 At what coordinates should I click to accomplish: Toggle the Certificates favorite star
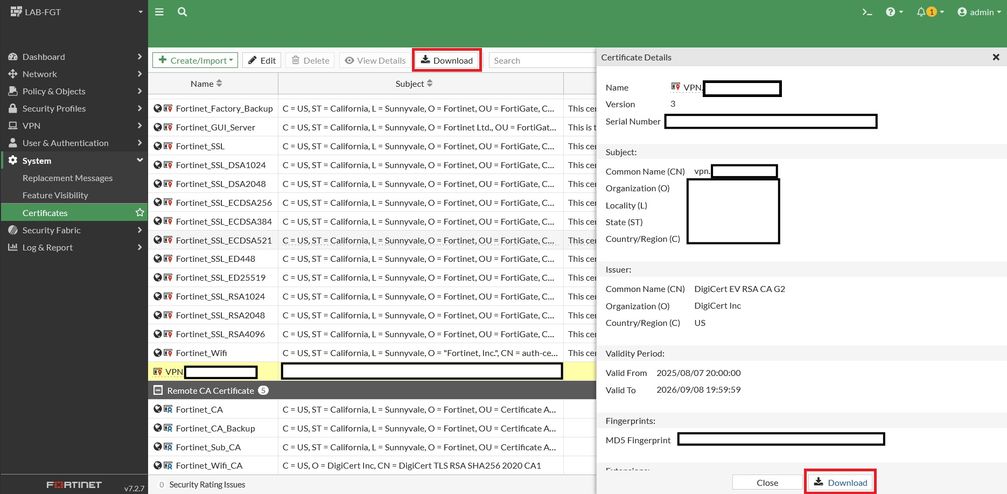(139, 213)
